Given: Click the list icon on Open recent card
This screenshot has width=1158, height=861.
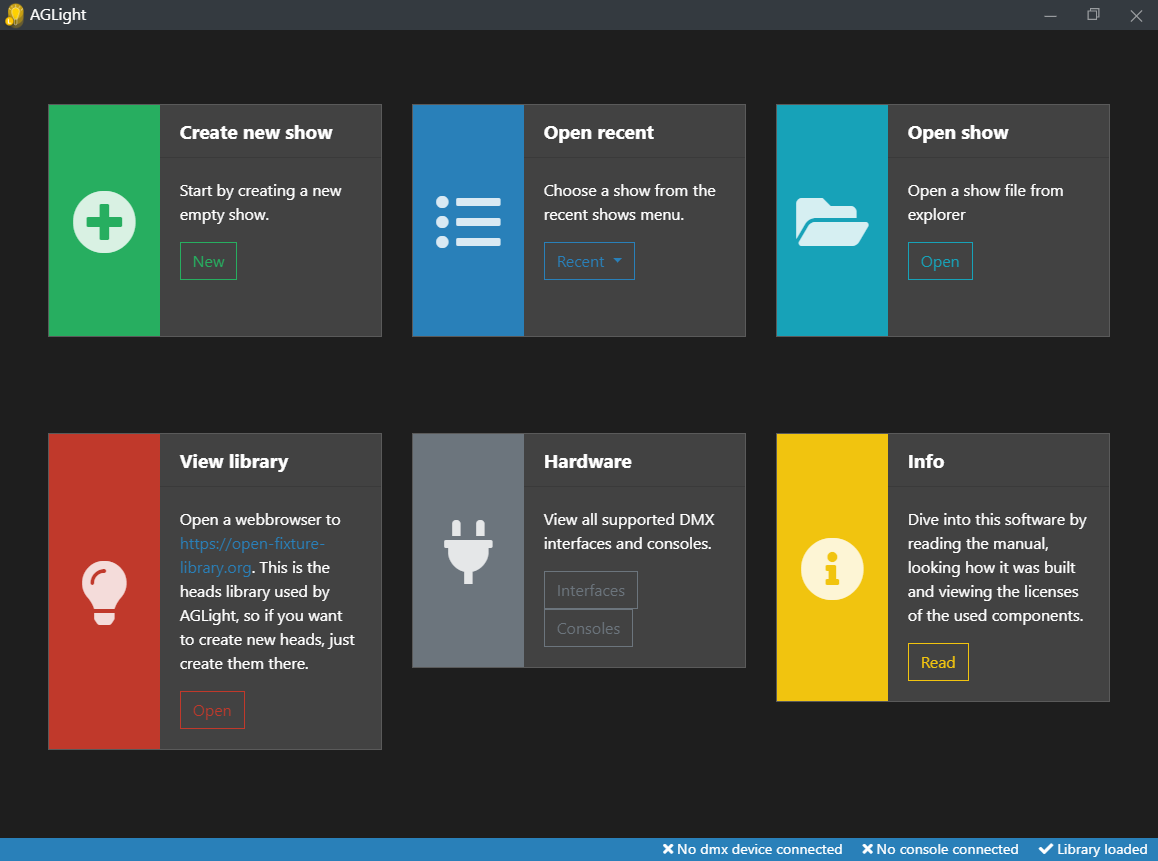Looking at the screenshot, I should click(x=468, y=222).
